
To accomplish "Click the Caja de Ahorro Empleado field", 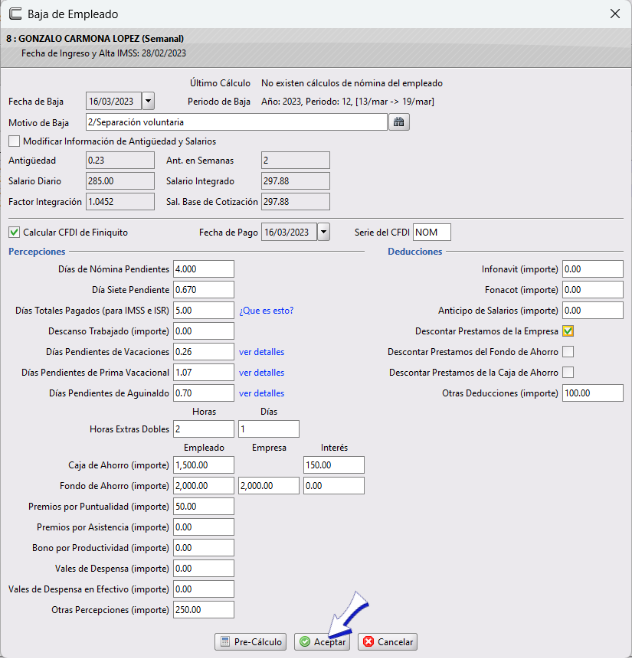I will [204, 465].
